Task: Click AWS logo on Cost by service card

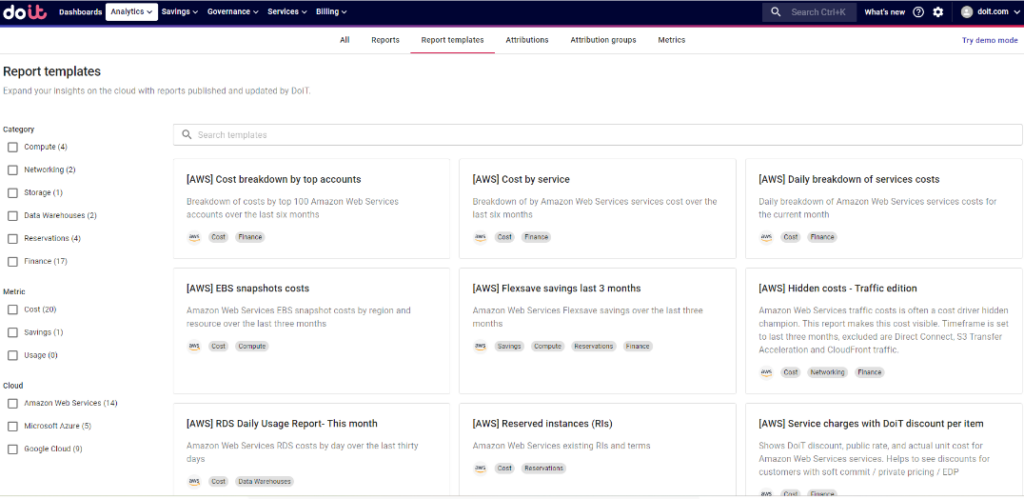Action: (x=479, y=237)
